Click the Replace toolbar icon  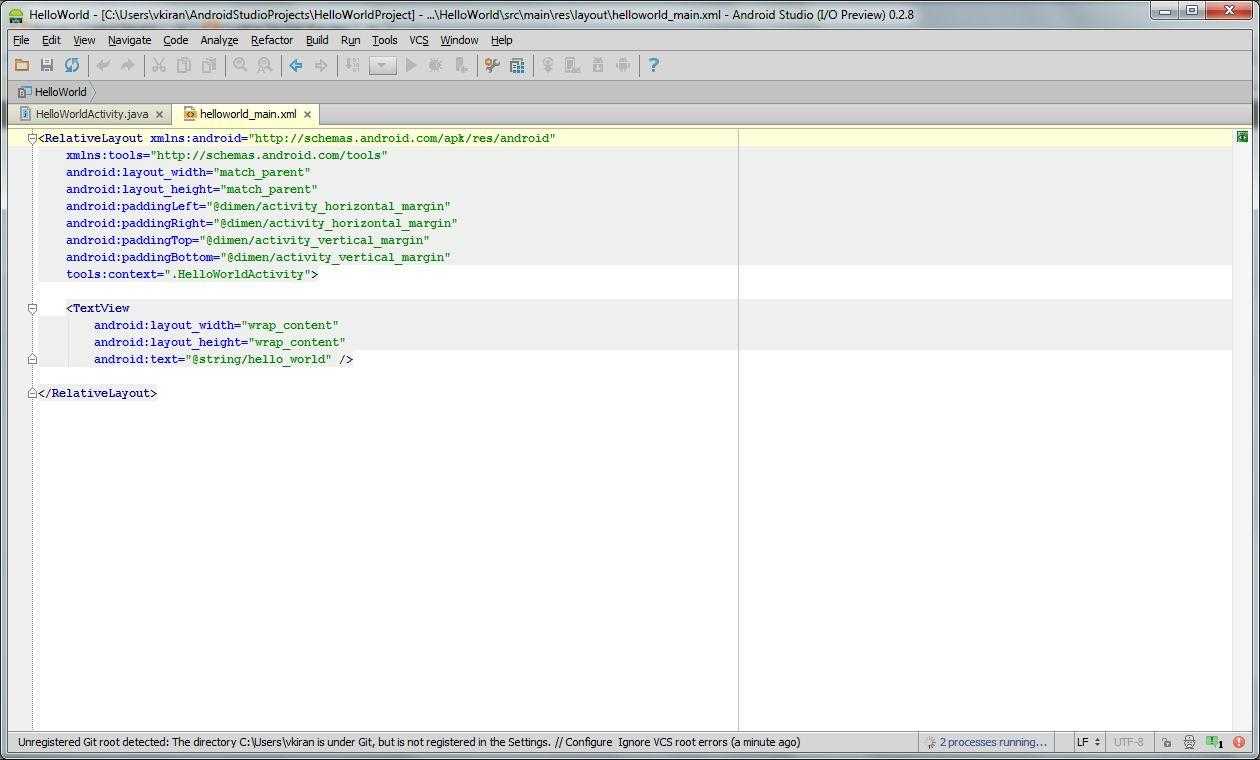click(x=265, y=65)
